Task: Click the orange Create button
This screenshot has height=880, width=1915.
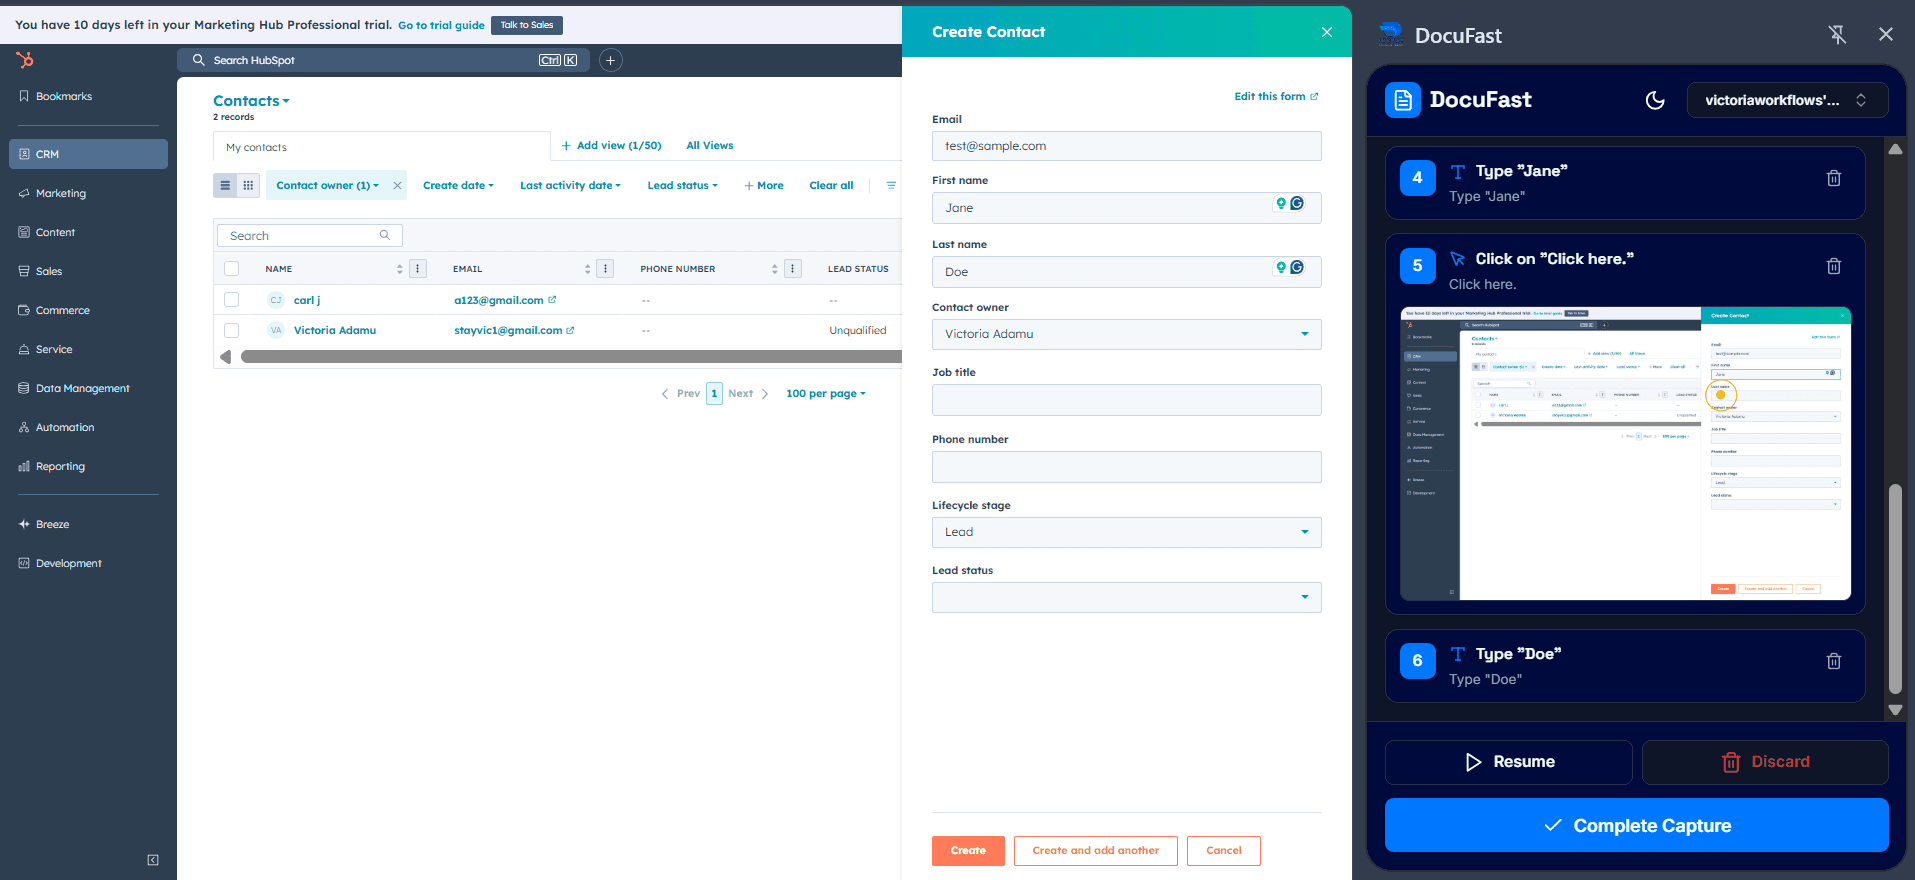Action: tap(968, 850)
